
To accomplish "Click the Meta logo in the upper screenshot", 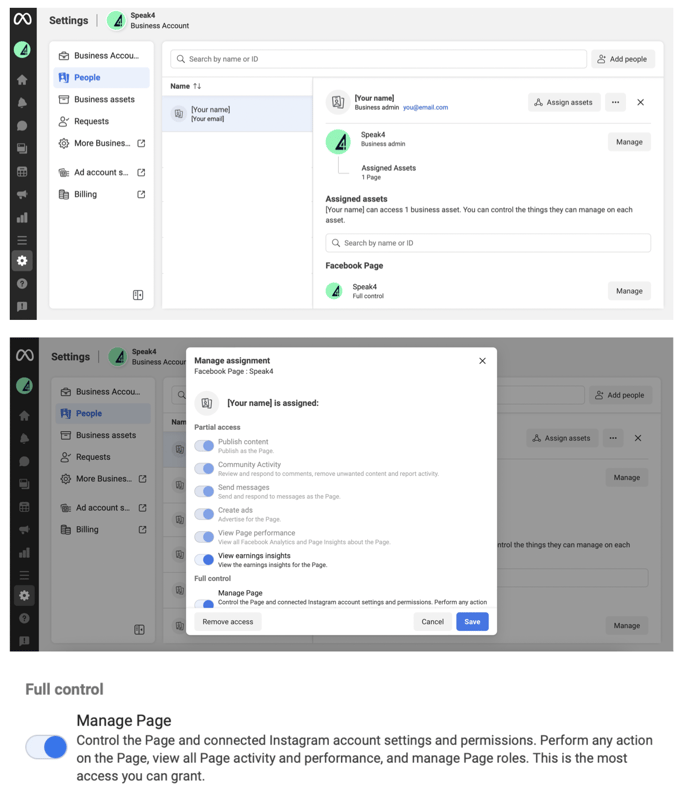I will click(22, 19).
